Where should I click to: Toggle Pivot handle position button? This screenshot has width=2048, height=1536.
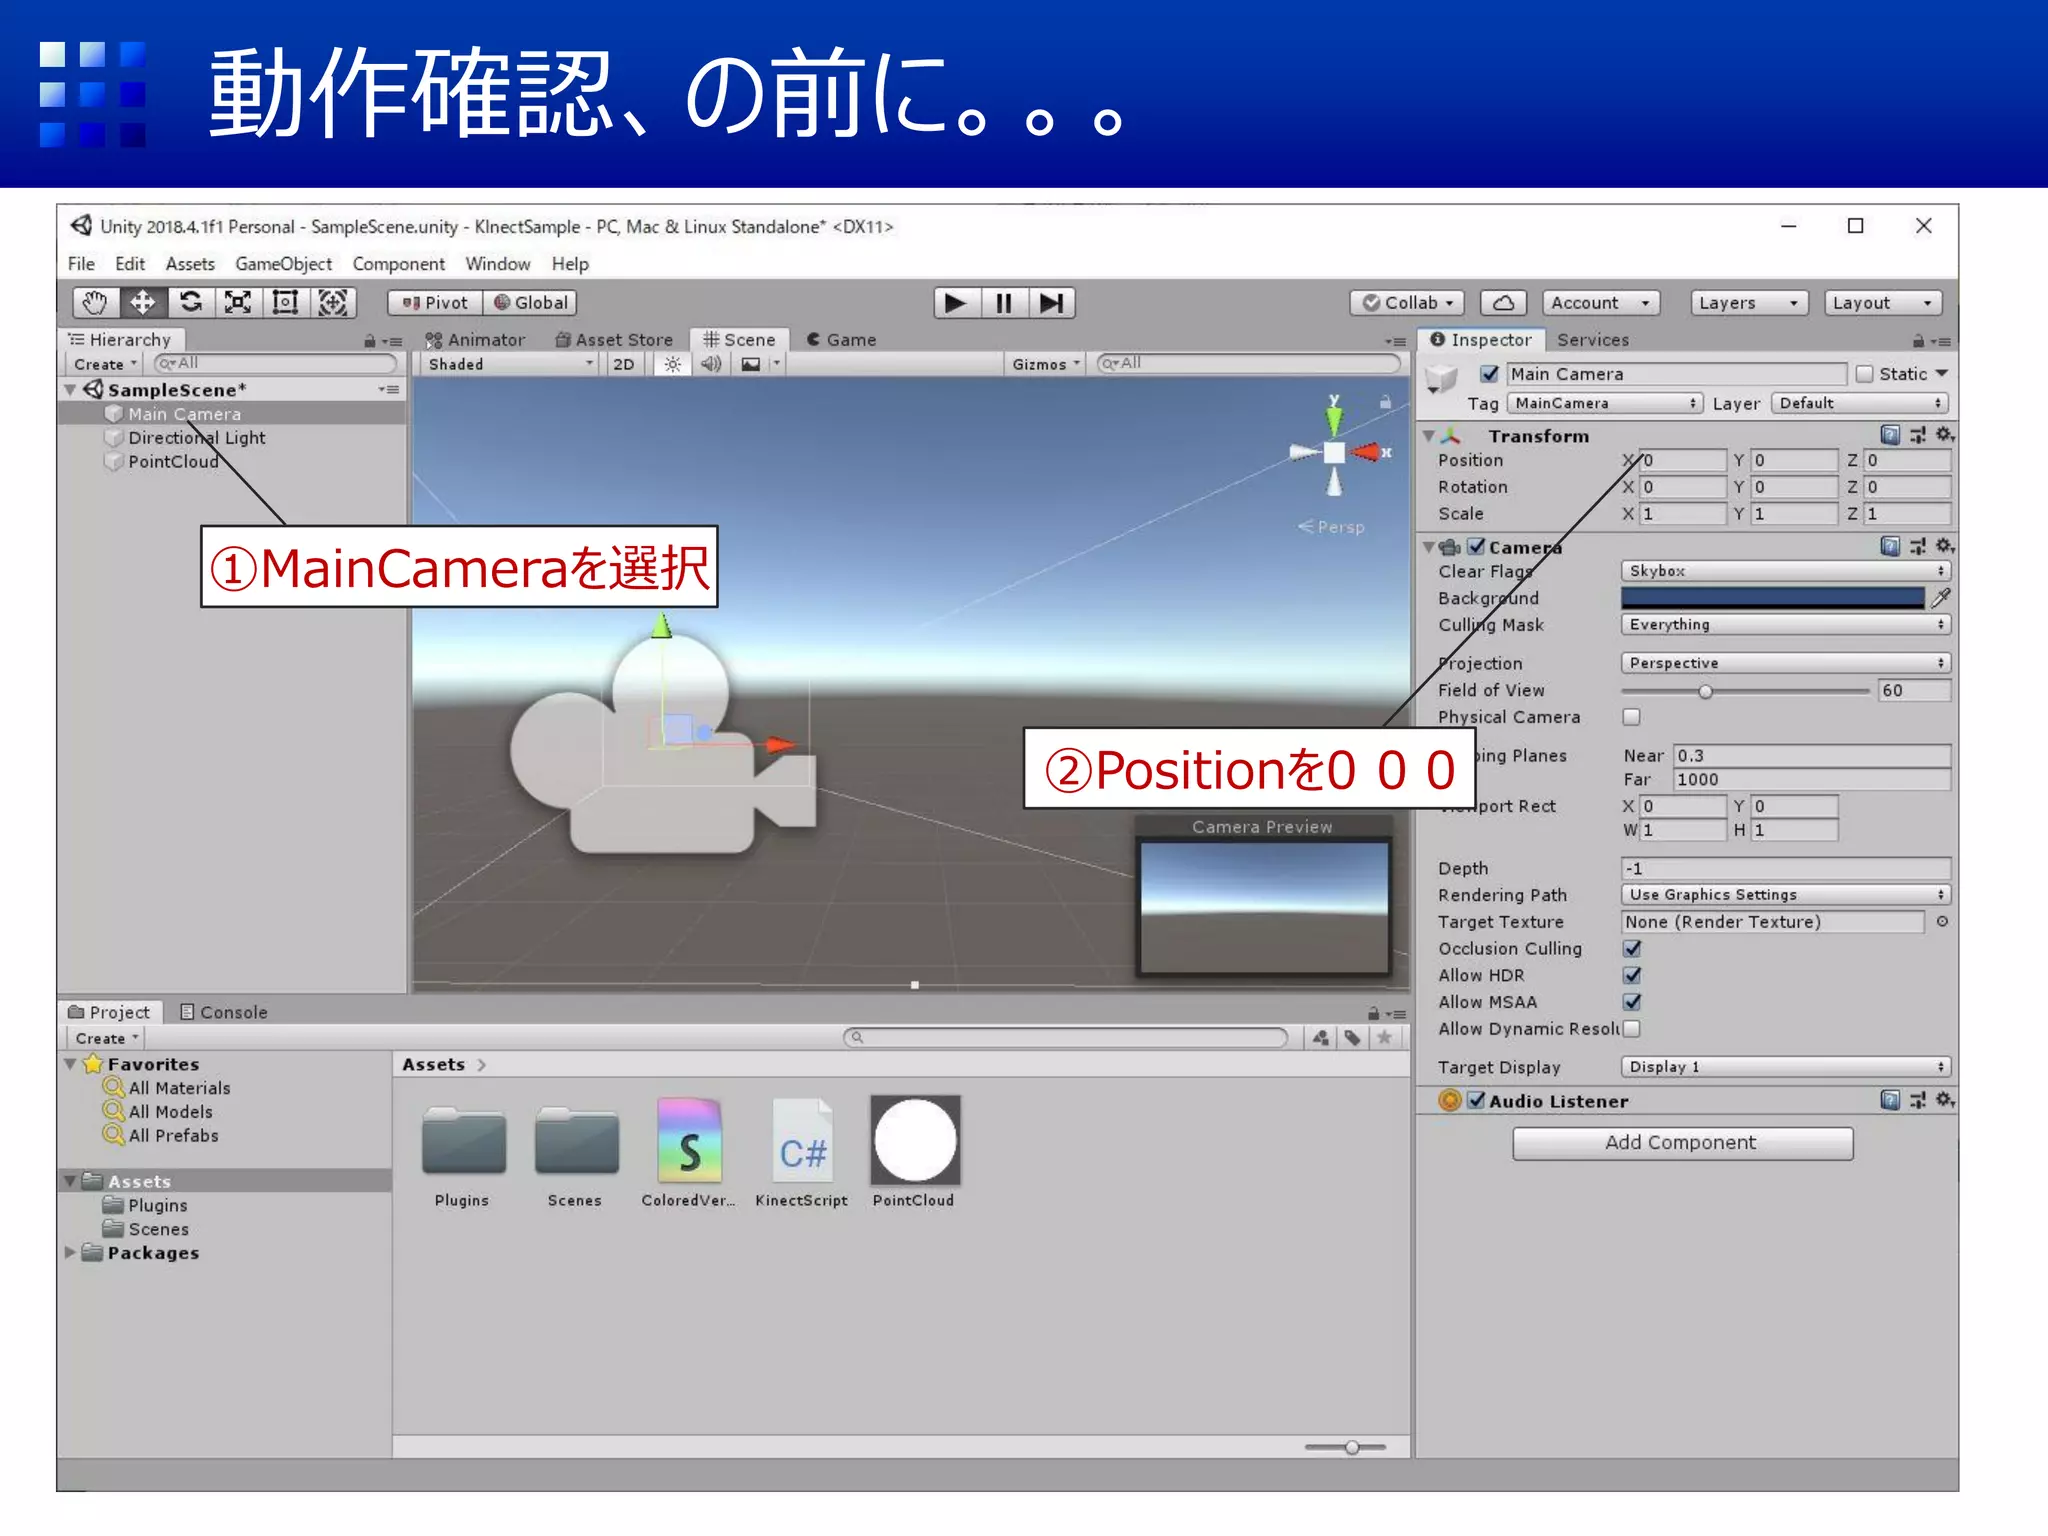pos(435,303)
